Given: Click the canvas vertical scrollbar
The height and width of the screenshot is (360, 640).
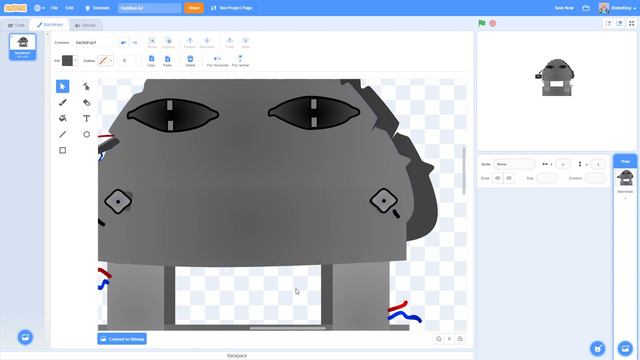Looking at the screenshot, I should click(464, 171).
